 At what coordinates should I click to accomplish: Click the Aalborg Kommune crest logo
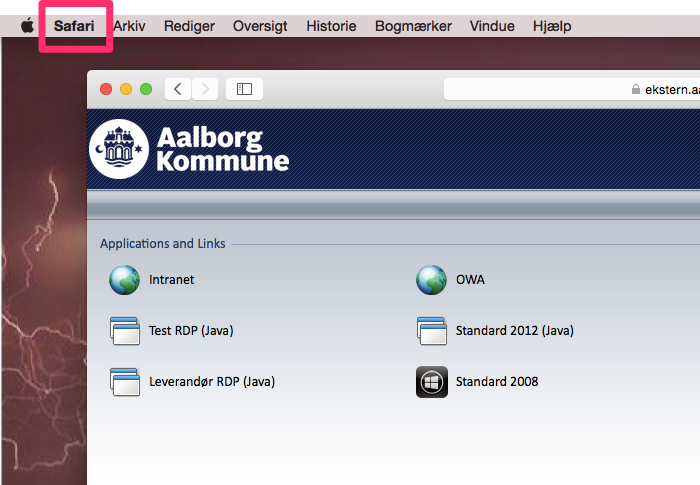pyautogui.click(x=119, y=149)
